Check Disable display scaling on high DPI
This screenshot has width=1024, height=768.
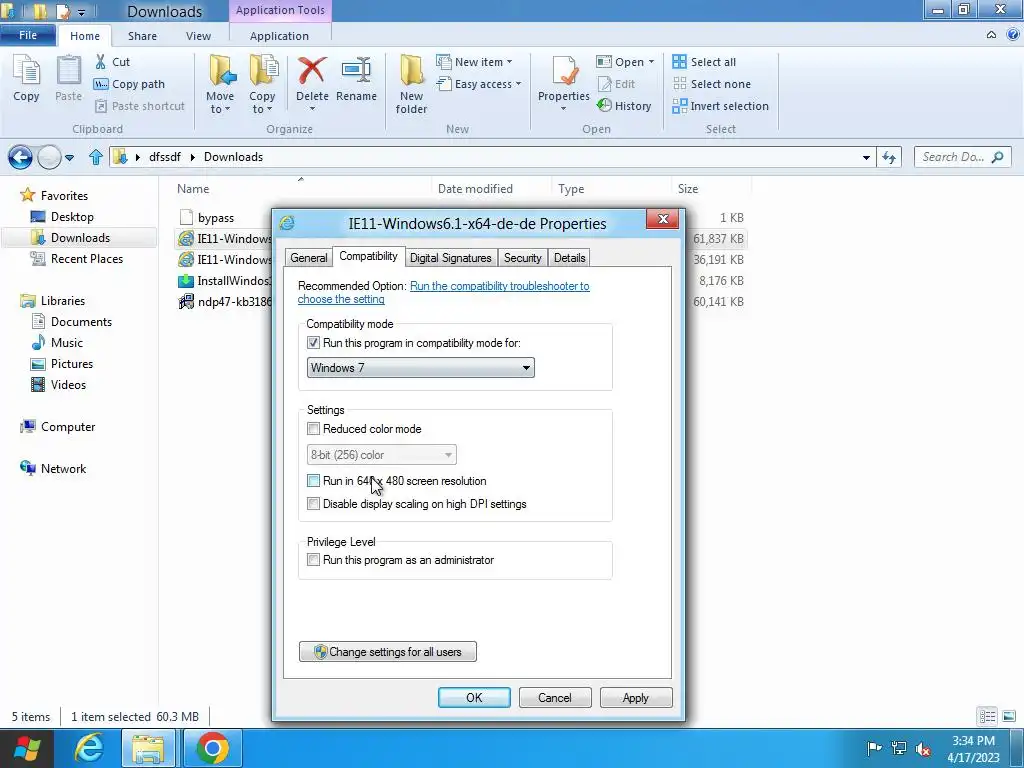(313, 504)
